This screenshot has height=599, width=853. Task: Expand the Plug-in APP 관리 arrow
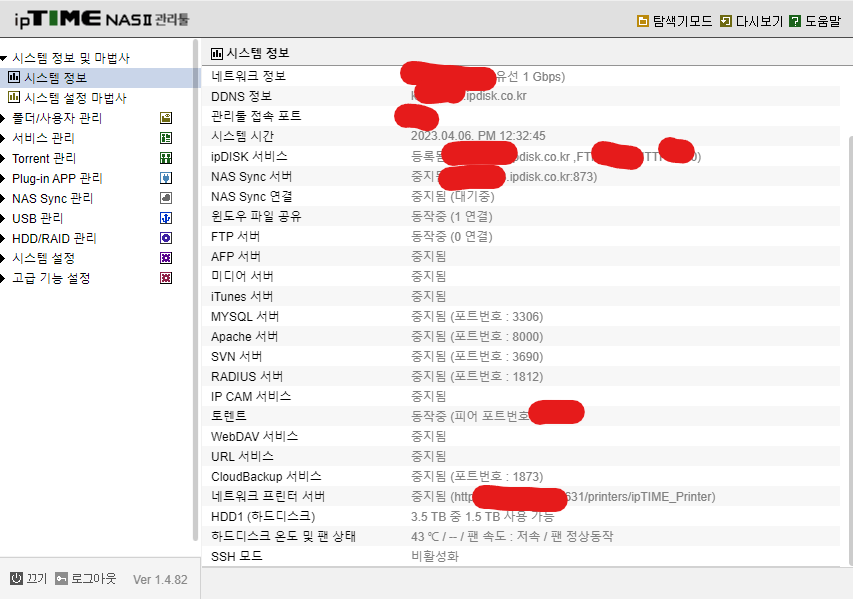tap(3, 178)
